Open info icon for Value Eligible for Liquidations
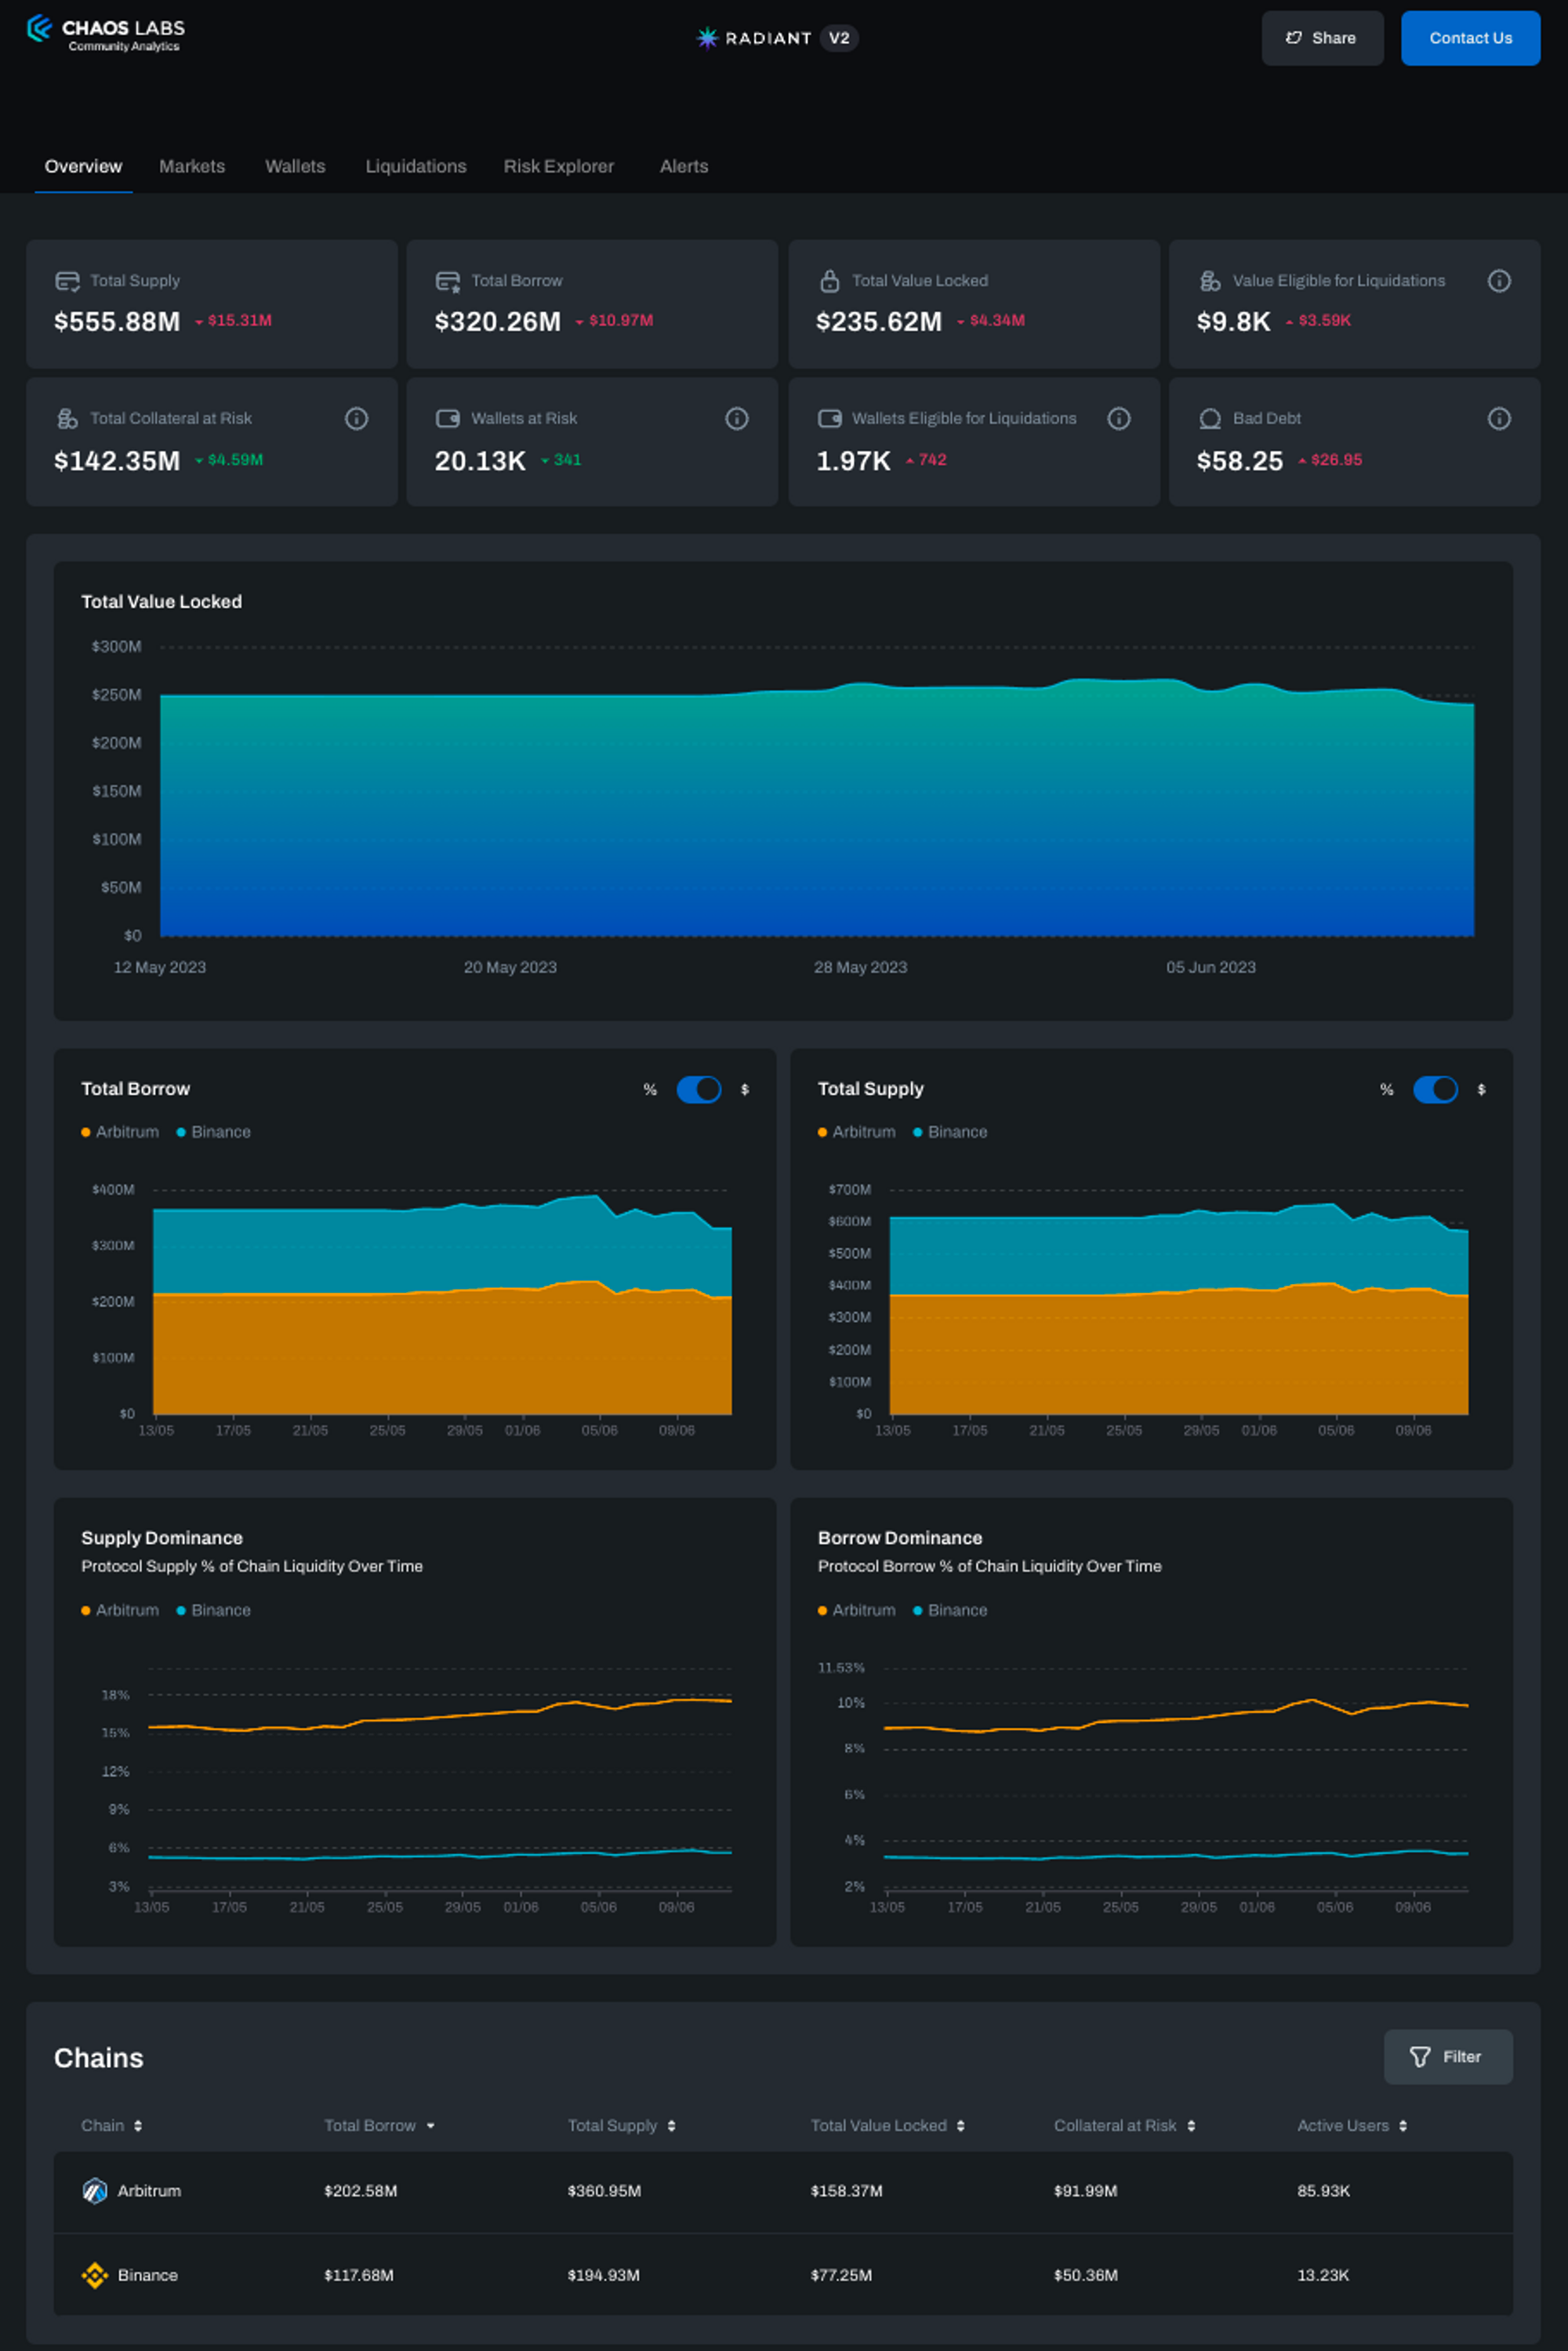Viewport: 1568px width, 2351px height. pos(1498,281)
